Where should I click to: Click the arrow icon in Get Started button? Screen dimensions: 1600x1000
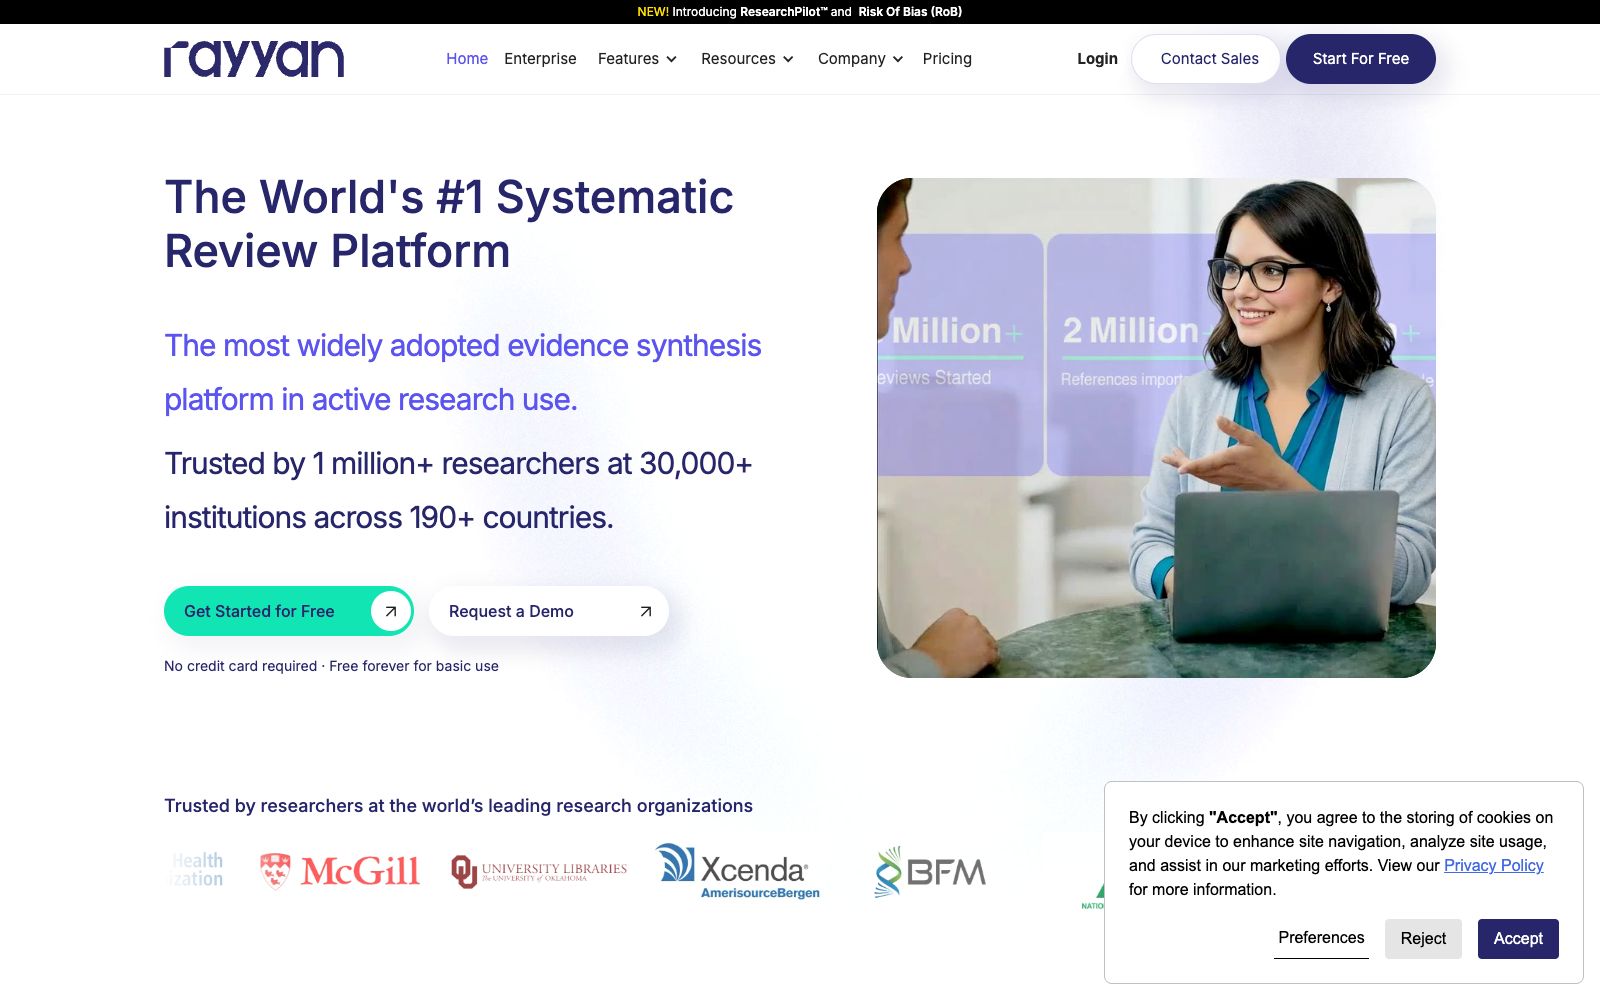tap(391, 611)
